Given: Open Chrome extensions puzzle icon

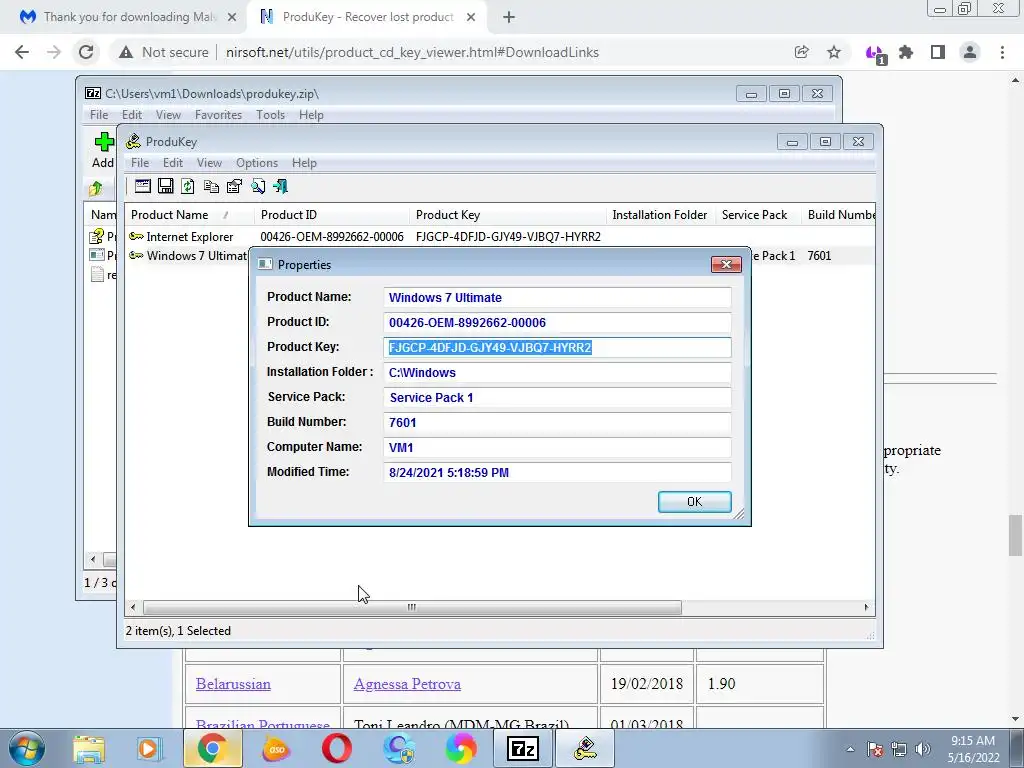Looking at the screenshot, I should 906,52.
